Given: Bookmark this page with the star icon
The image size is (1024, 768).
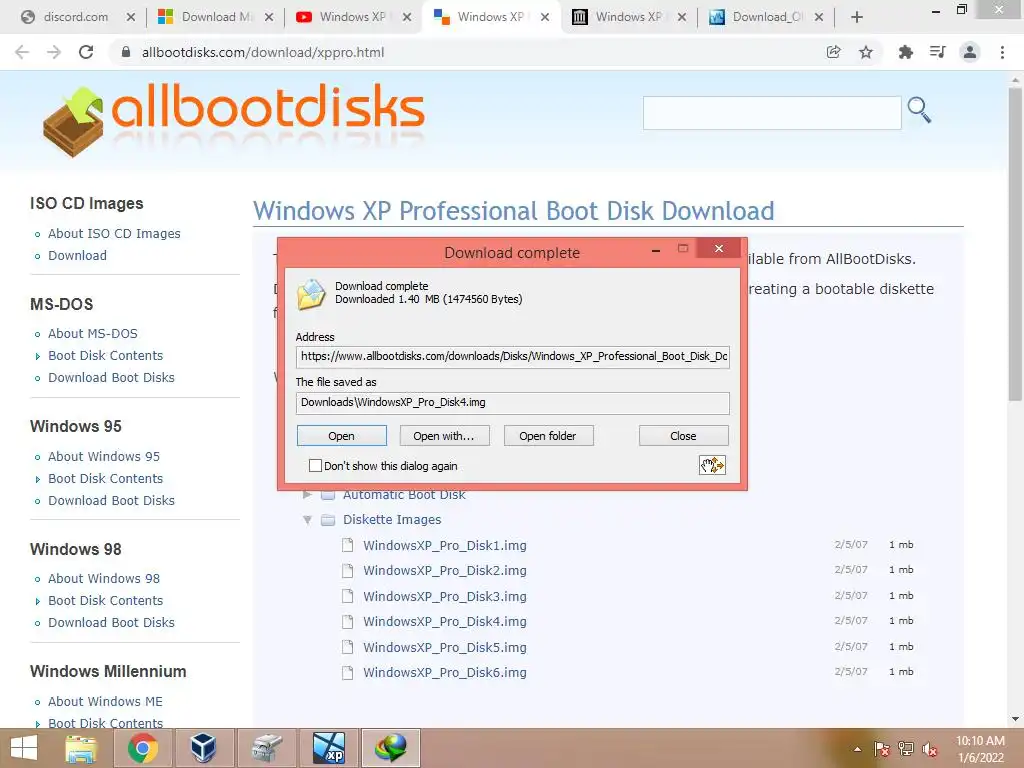Looking at the screenshot, I should click(866, 52).
